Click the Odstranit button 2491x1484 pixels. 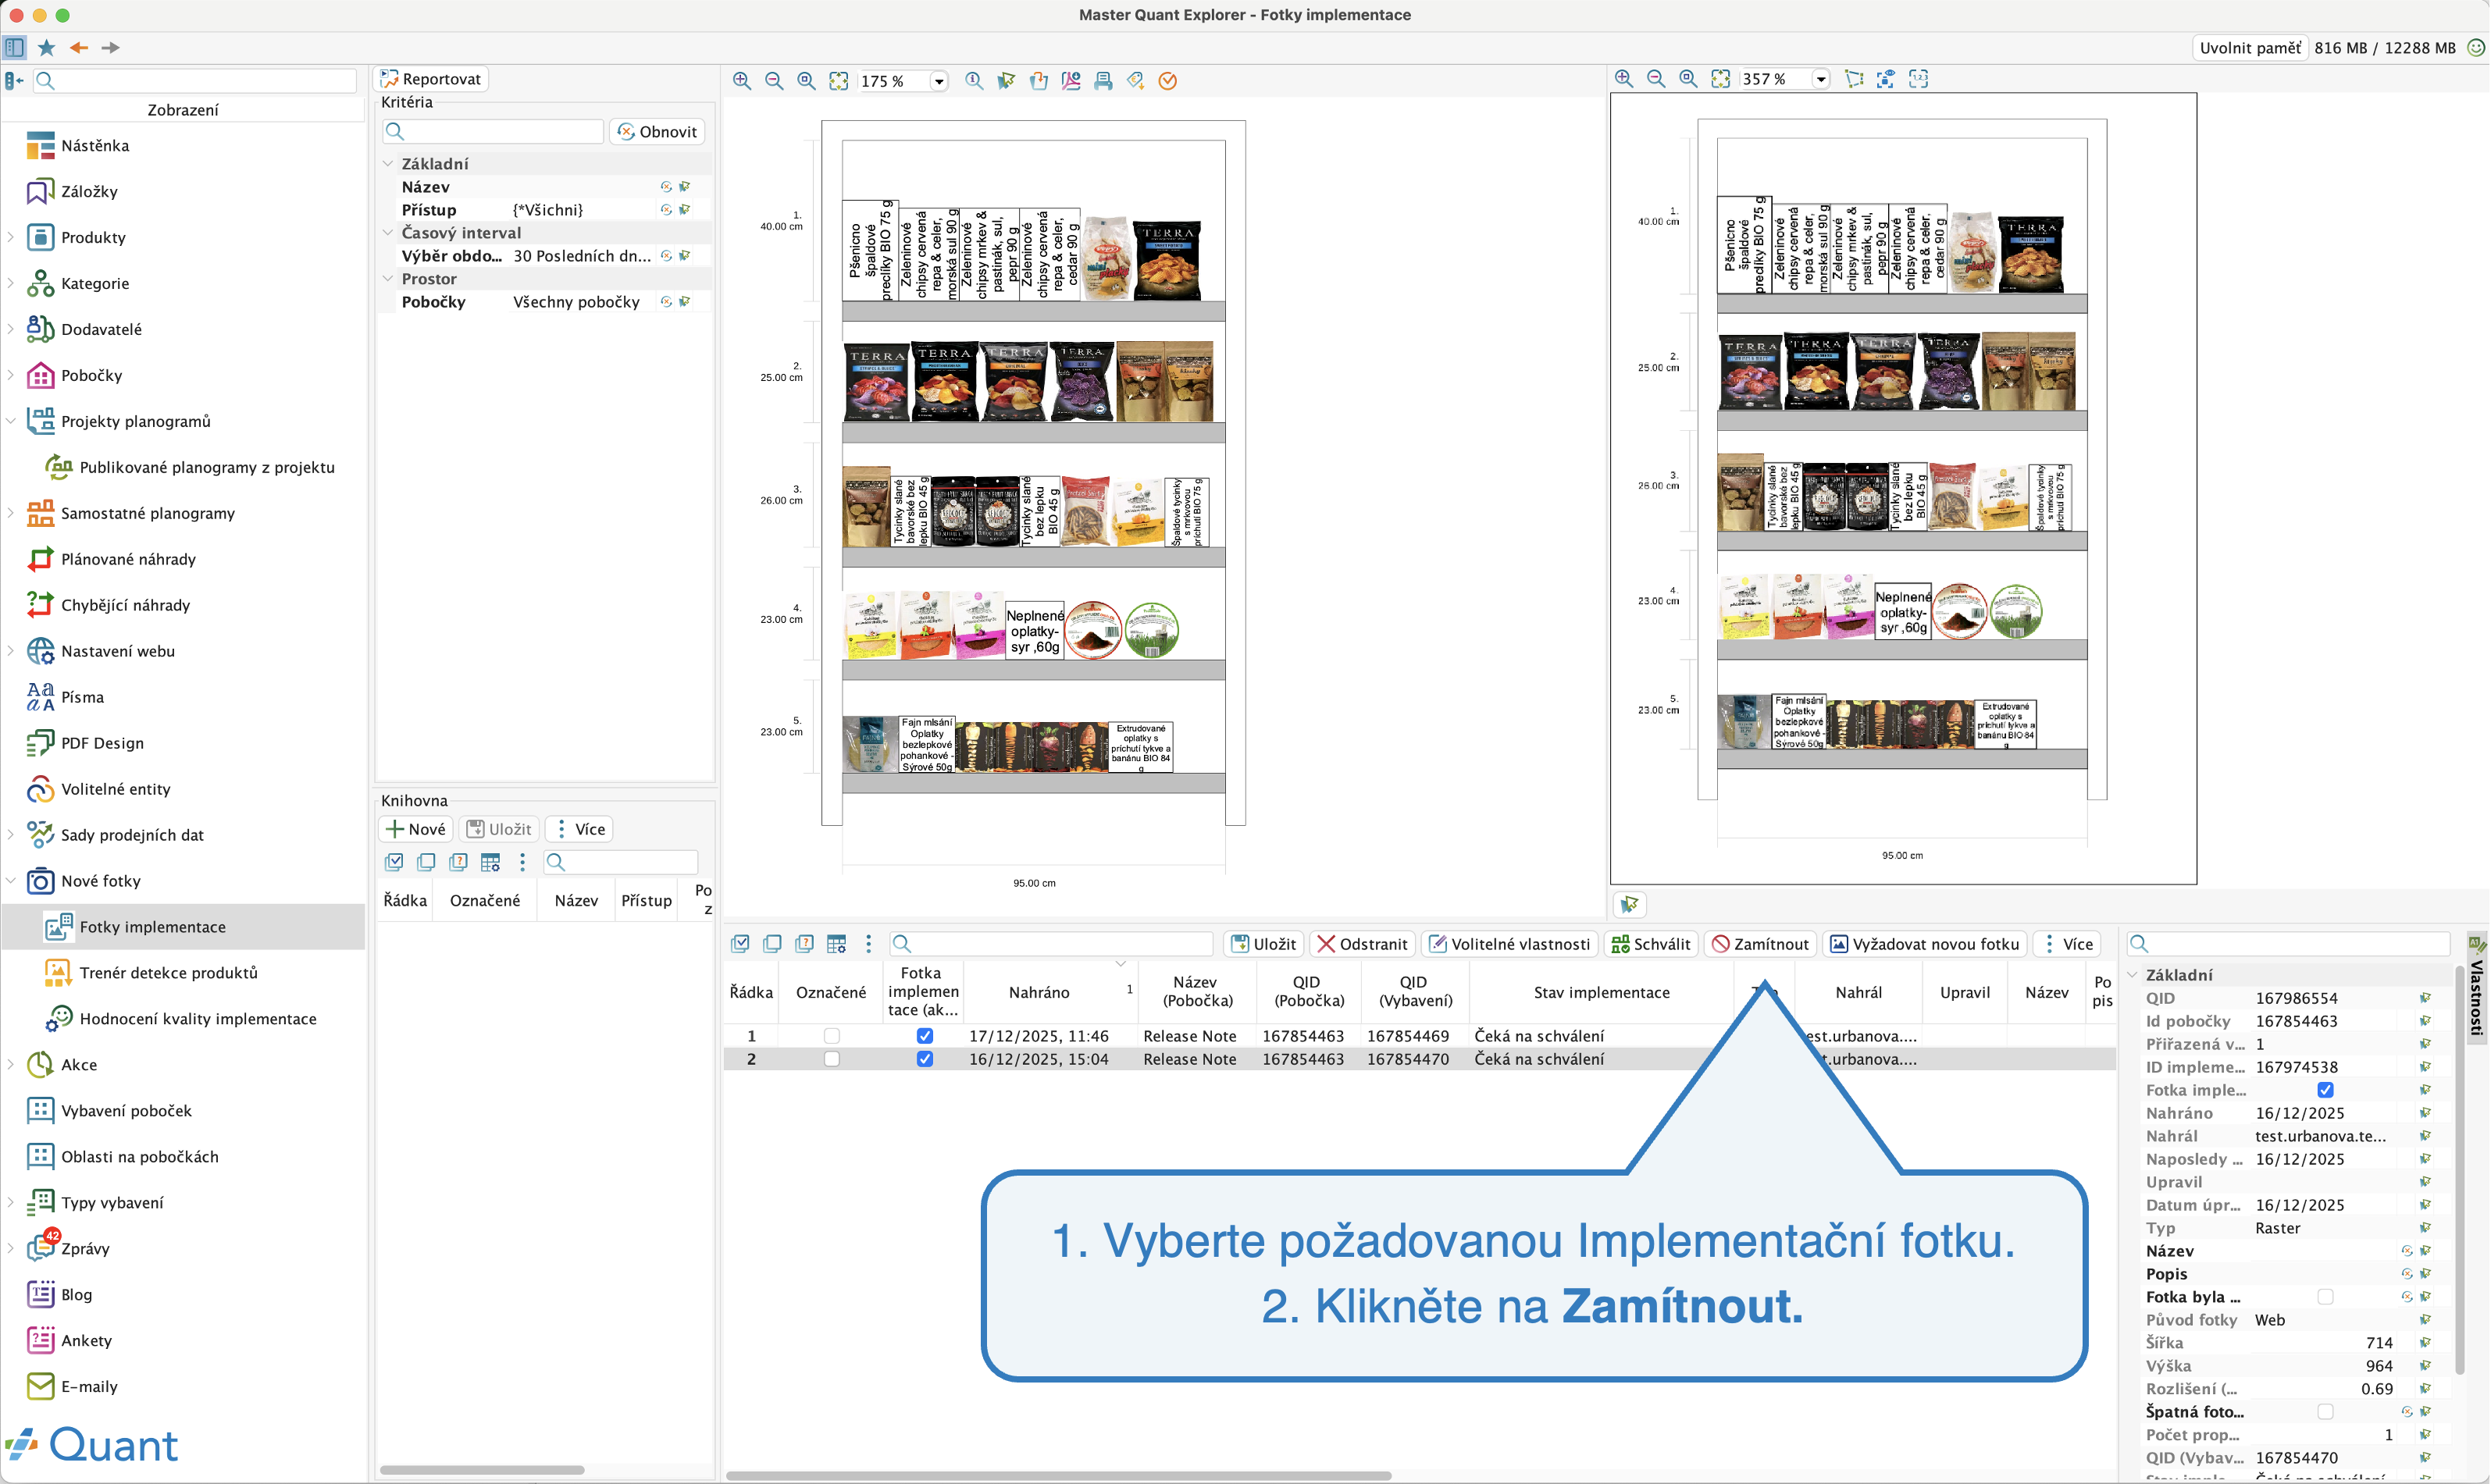pos(1362,944)
